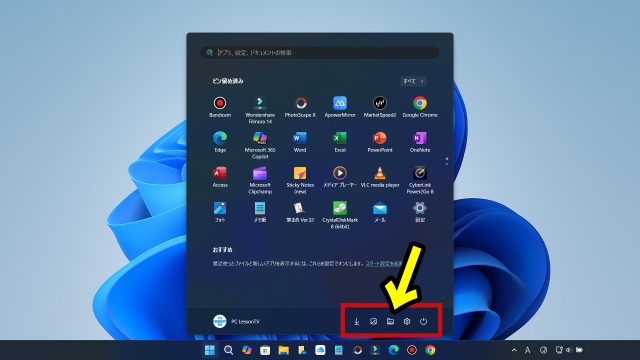Click the Start menu search box
This screenshot has height=360, width=640.
320,53
